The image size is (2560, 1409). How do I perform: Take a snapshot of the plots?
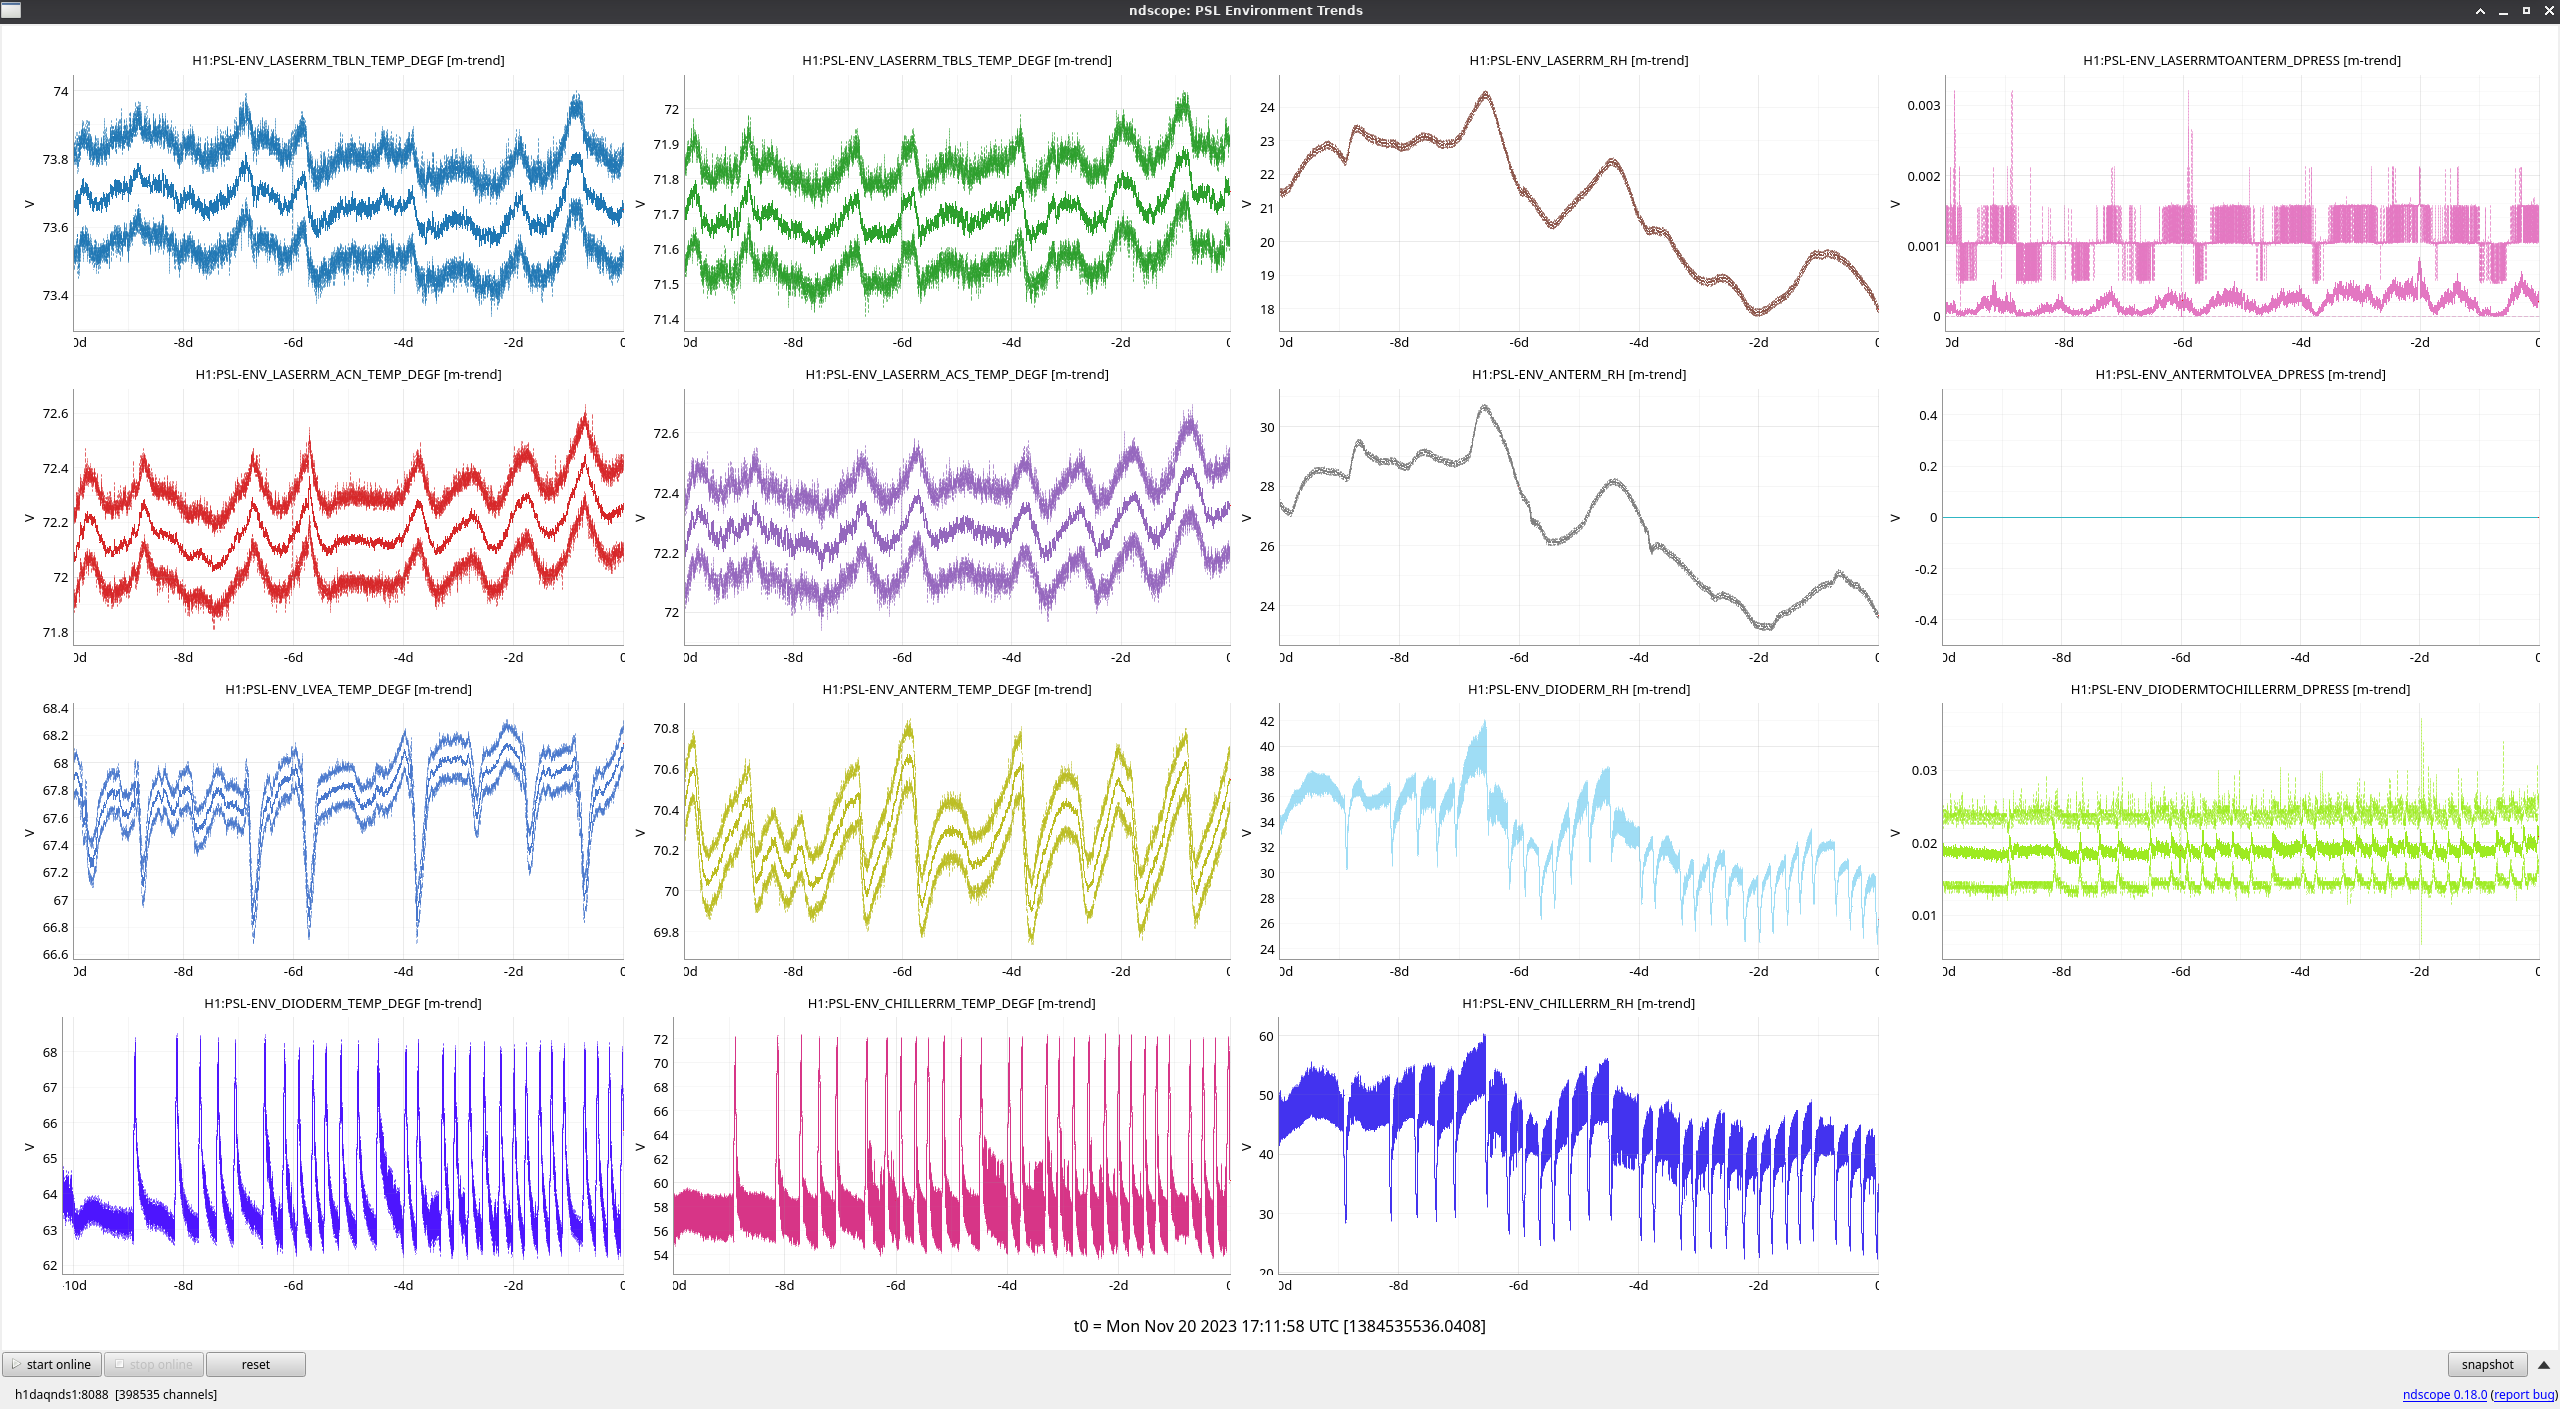pos(2486,1364)
